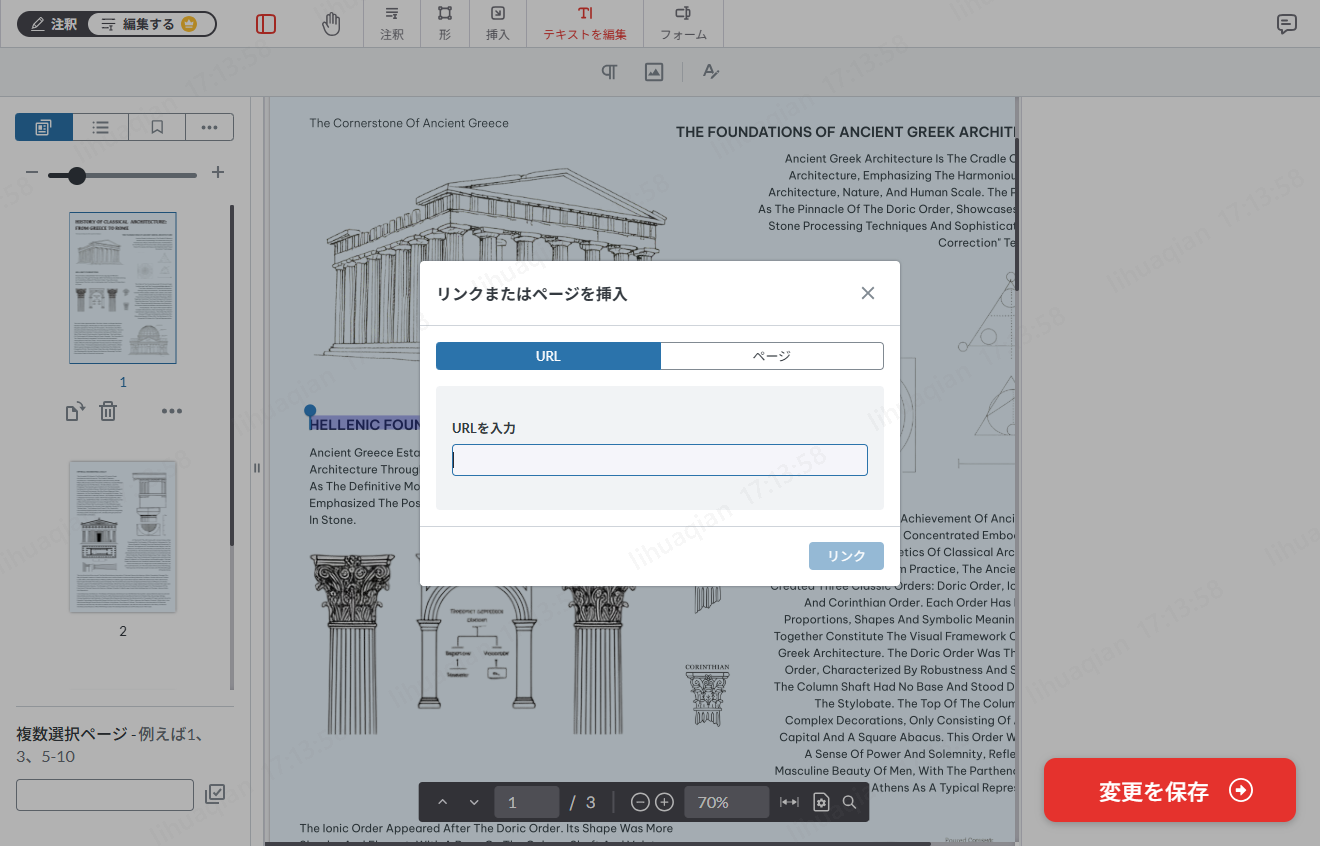
Task: Click the insert image icon
Action: click(x=654, y=72)
